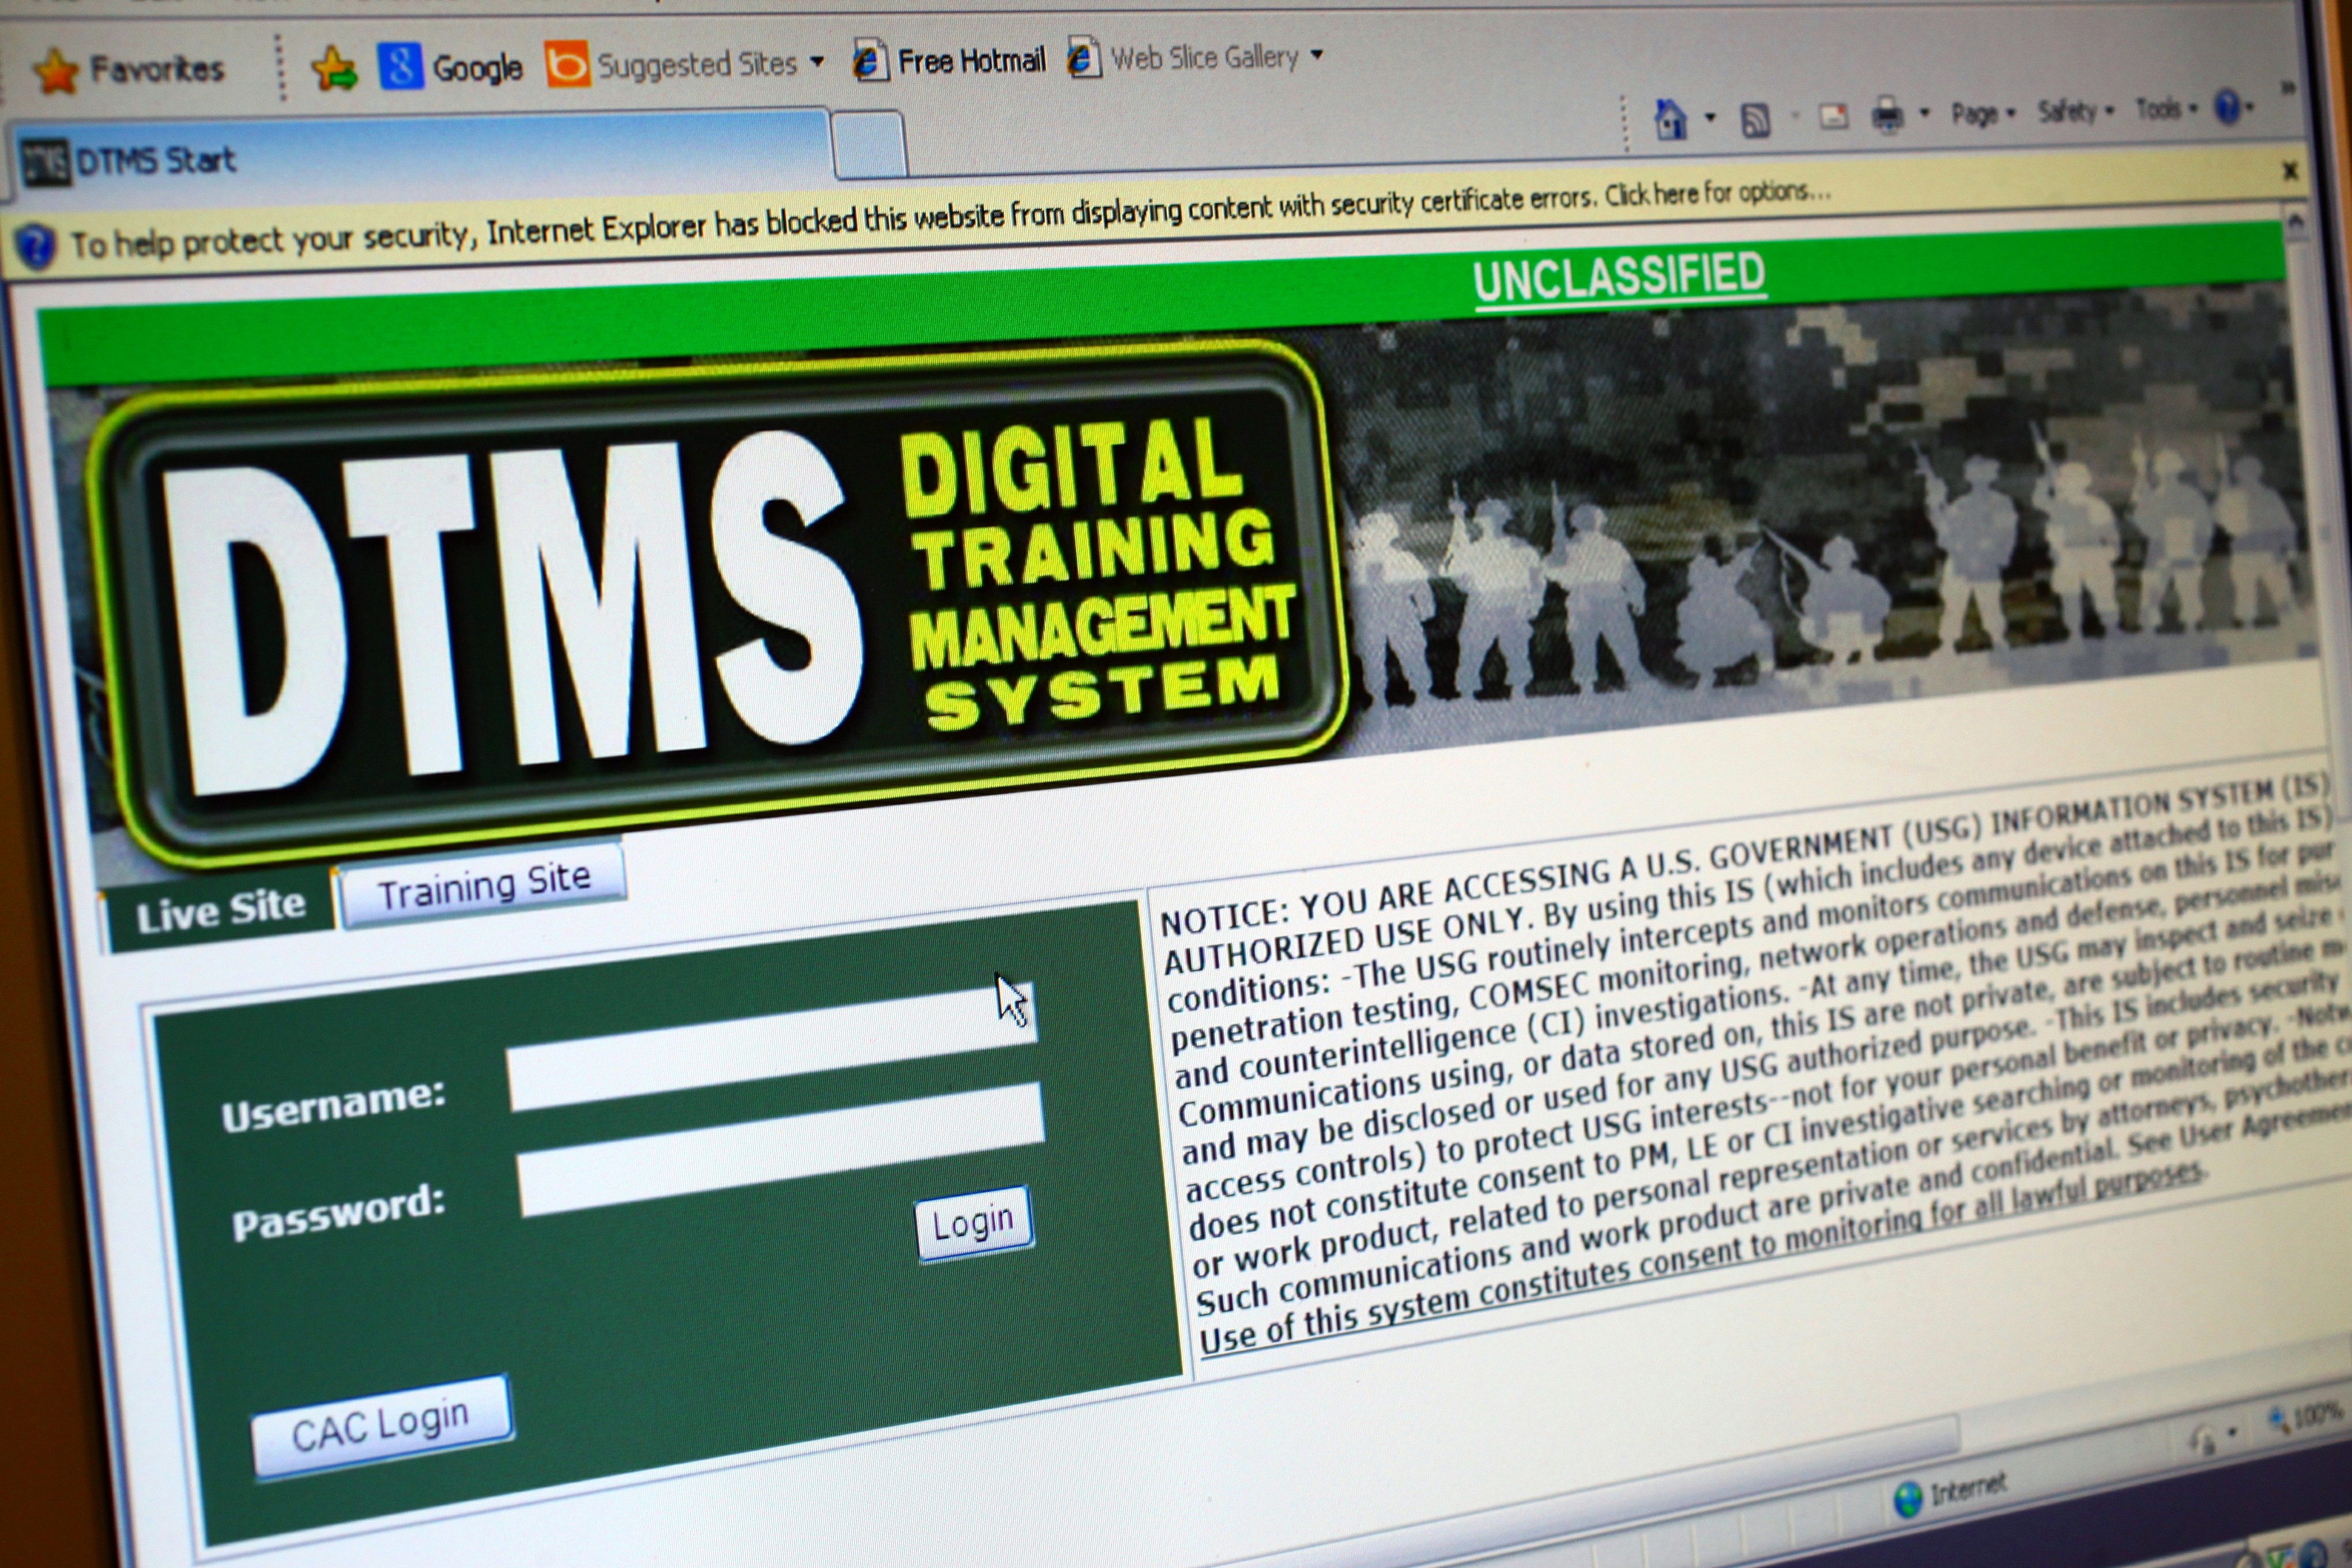Screen dimensions: 2352x1568
Task: Click the UNCLASSIFIED link
Action: (x=1620, y=277)
